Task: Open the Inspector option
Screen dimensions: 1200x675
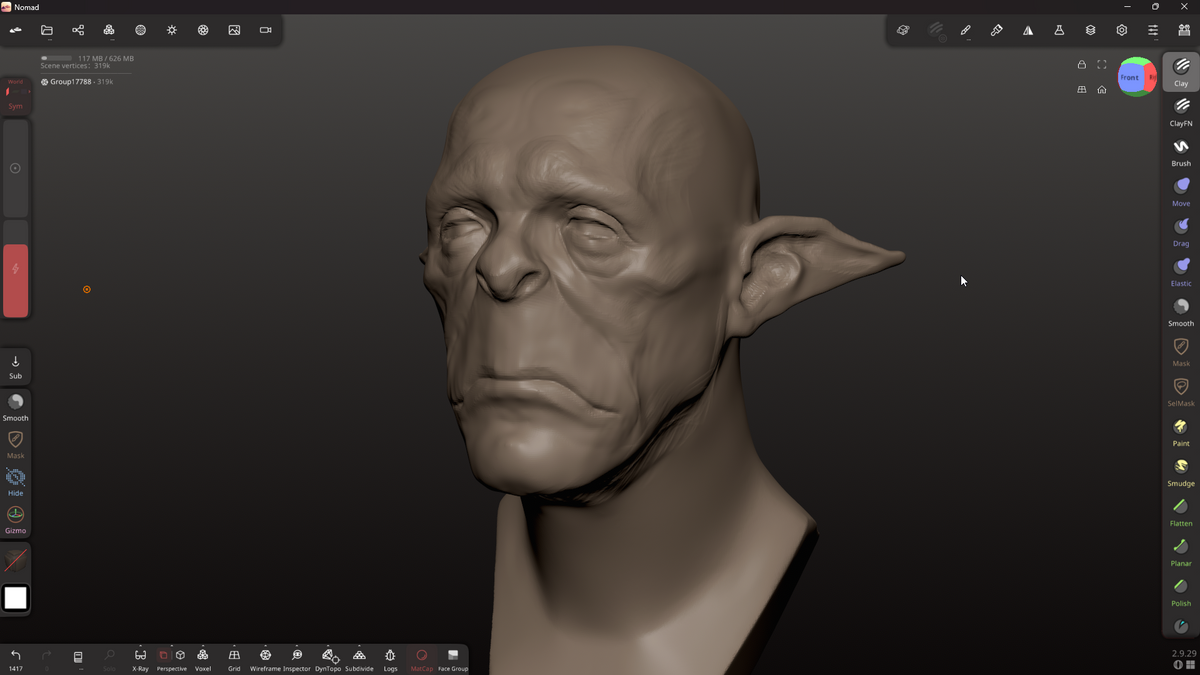Action: point(297,659)
